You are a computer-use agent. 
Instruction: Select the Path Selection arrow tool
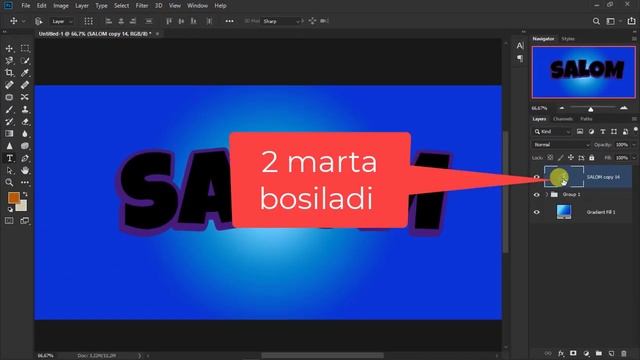[9, 170]
